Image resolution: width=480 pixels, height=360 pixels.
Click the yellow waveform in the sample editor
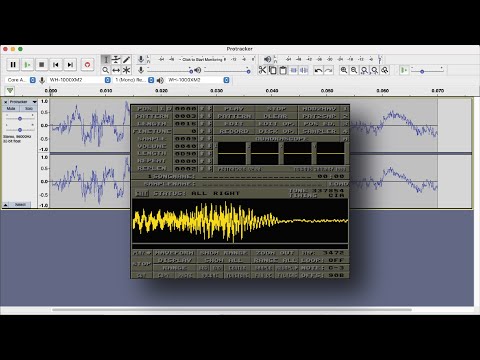point(240,221)
